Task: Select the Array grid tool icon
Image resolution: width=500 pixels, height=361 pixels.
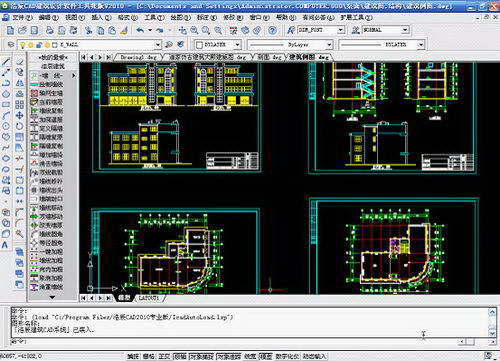Action: pyautogui.click(x=19, y=105)
